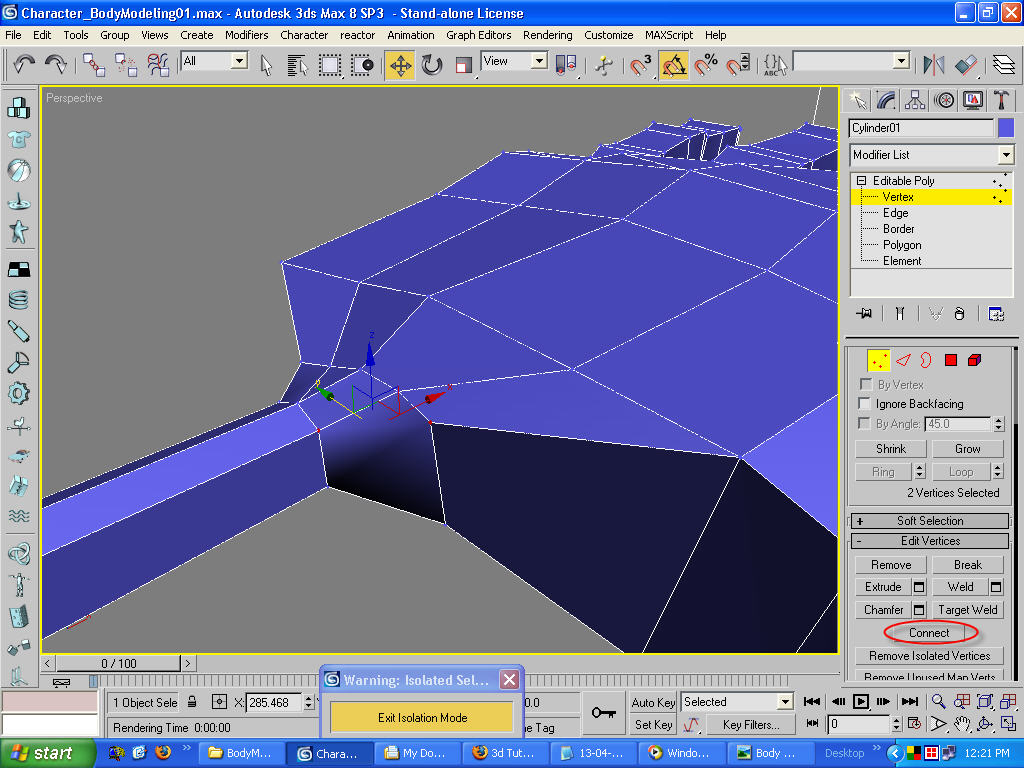Select the Element sub-object level in stack
Viewport: 1024px width, 768px height.
[902, 261]
